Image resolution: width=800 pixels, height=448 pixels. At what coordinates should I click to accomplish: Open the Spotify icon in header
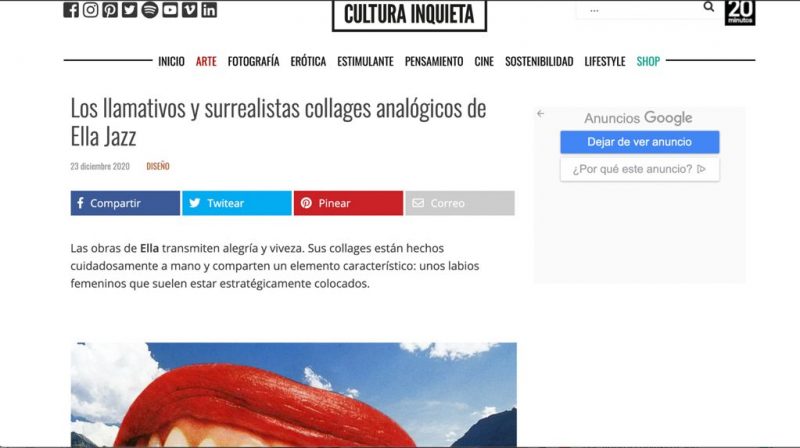[149, 10]
